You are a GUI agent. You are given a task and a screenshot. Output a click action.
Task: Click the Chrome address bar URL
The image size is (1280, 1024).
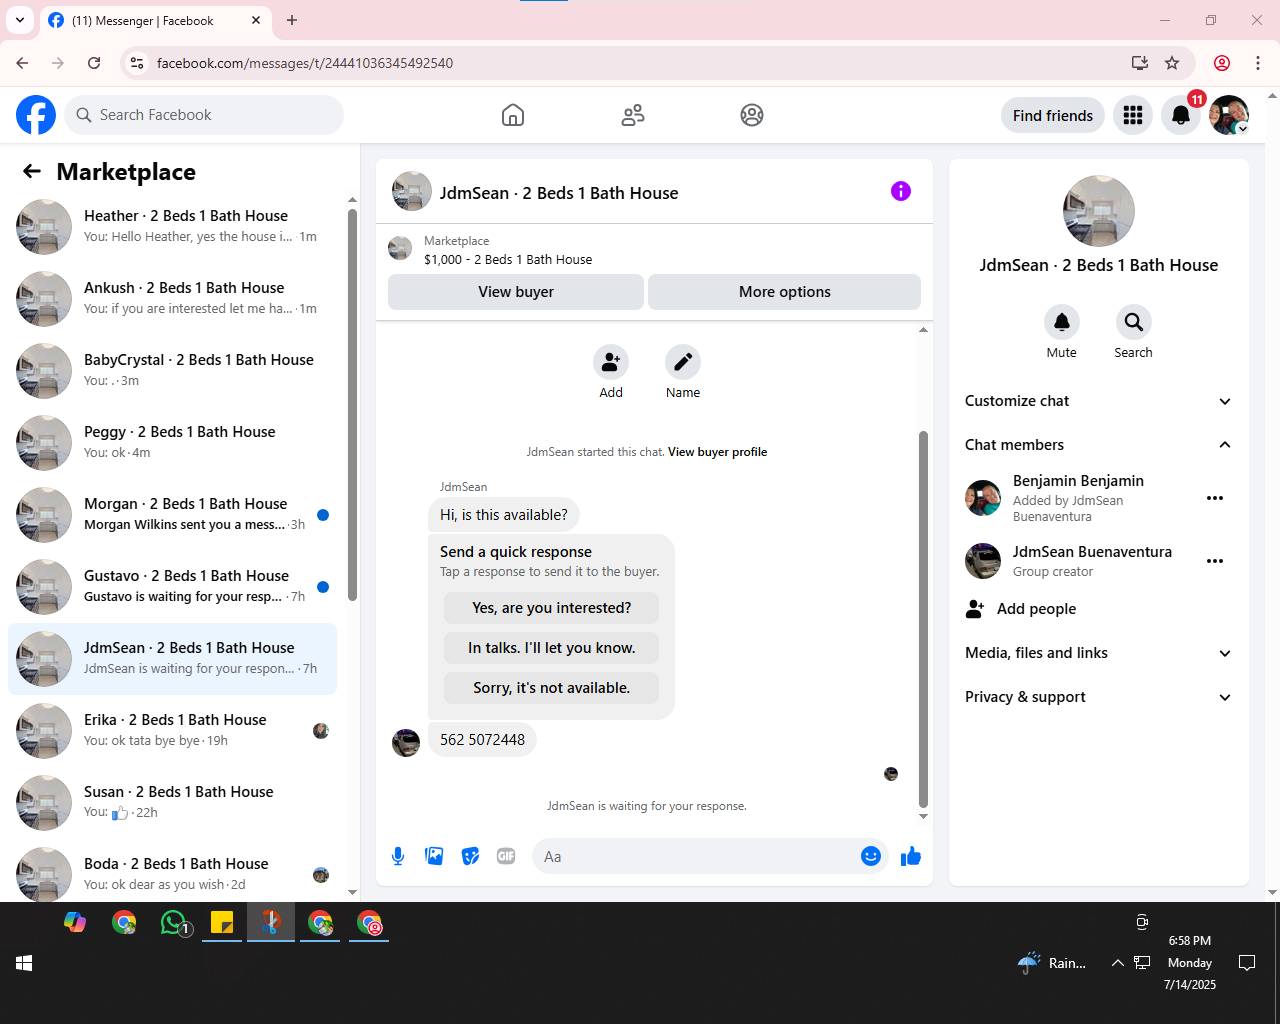coord(305,63)
